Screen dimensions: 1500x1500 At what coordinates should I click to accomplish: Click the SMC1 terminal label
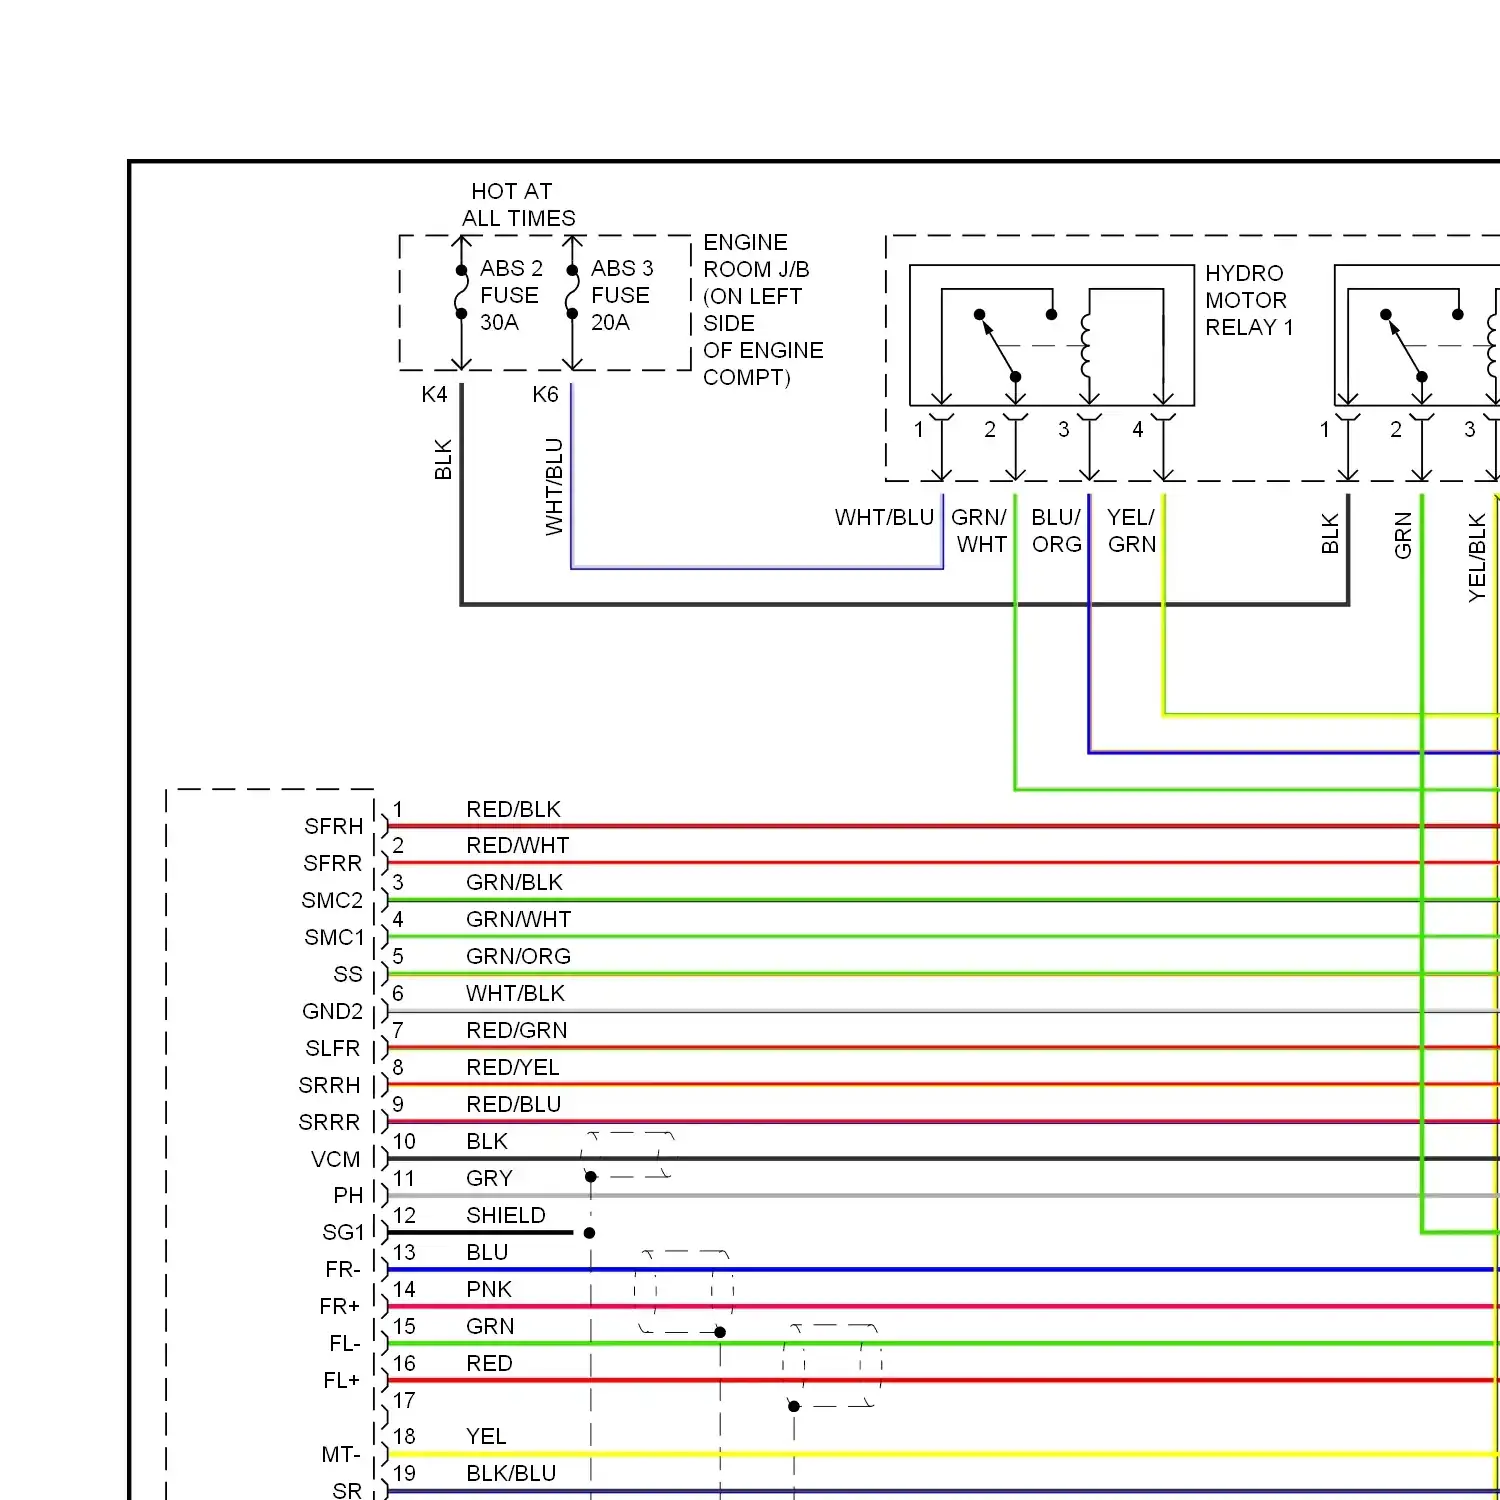tap(334, 937)
